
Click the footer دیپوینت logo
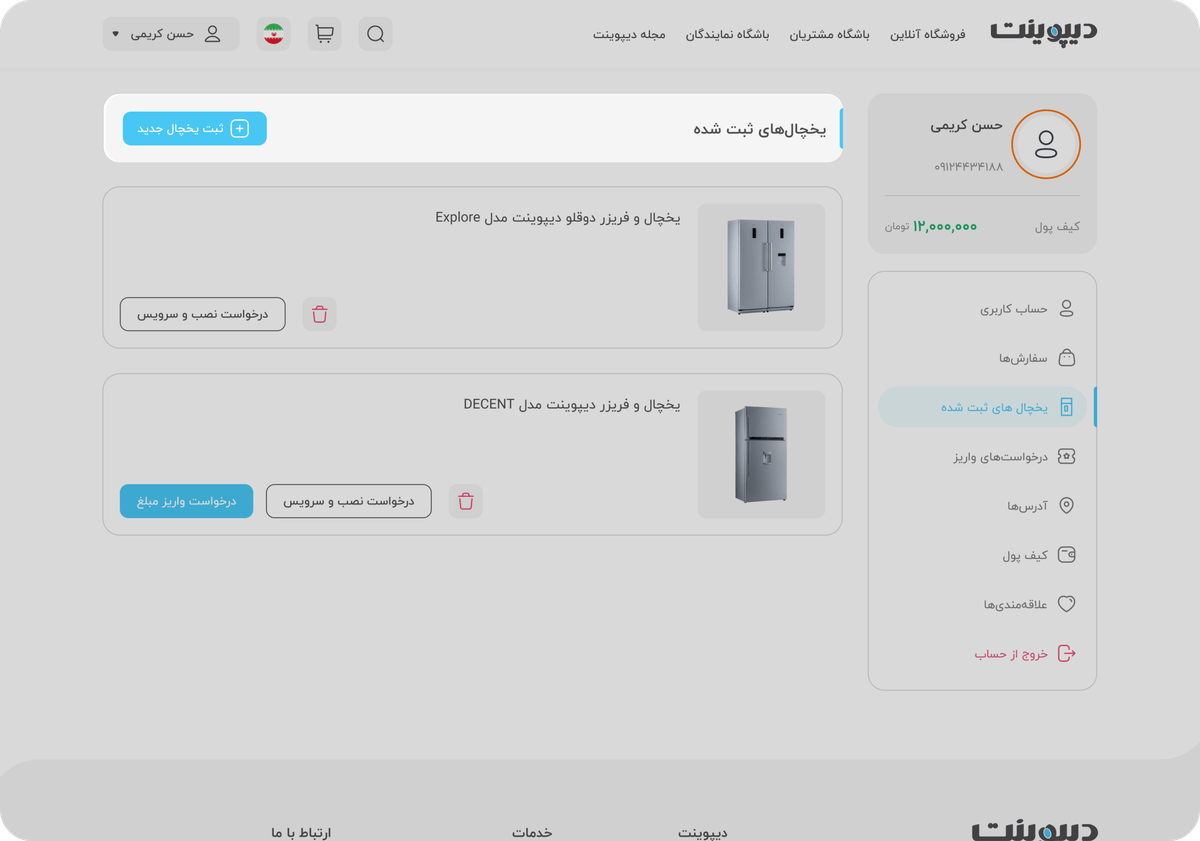point(1034,832)
